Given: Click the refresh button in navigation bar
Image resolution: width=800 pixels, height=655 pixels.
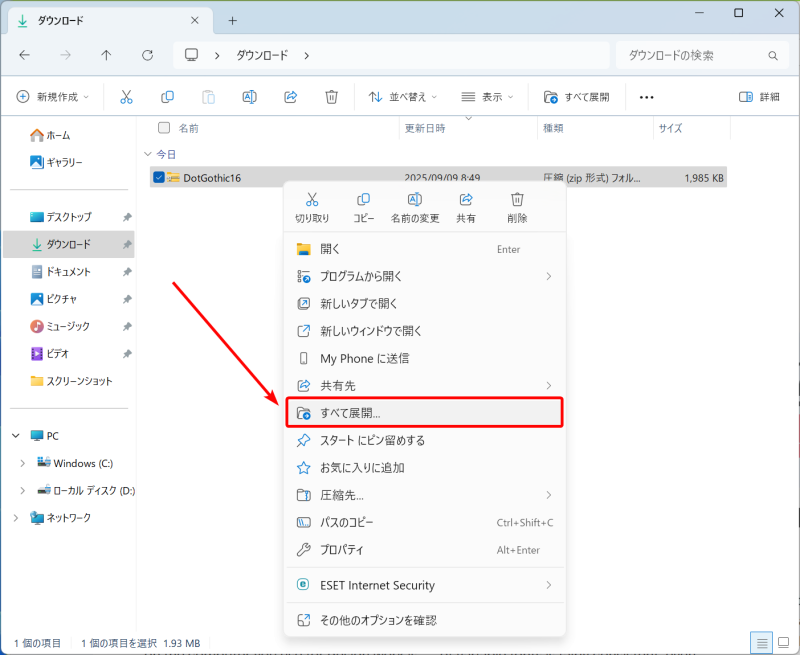Looking at the screenshot, I should pyautogui.click(x=148, y=55).
